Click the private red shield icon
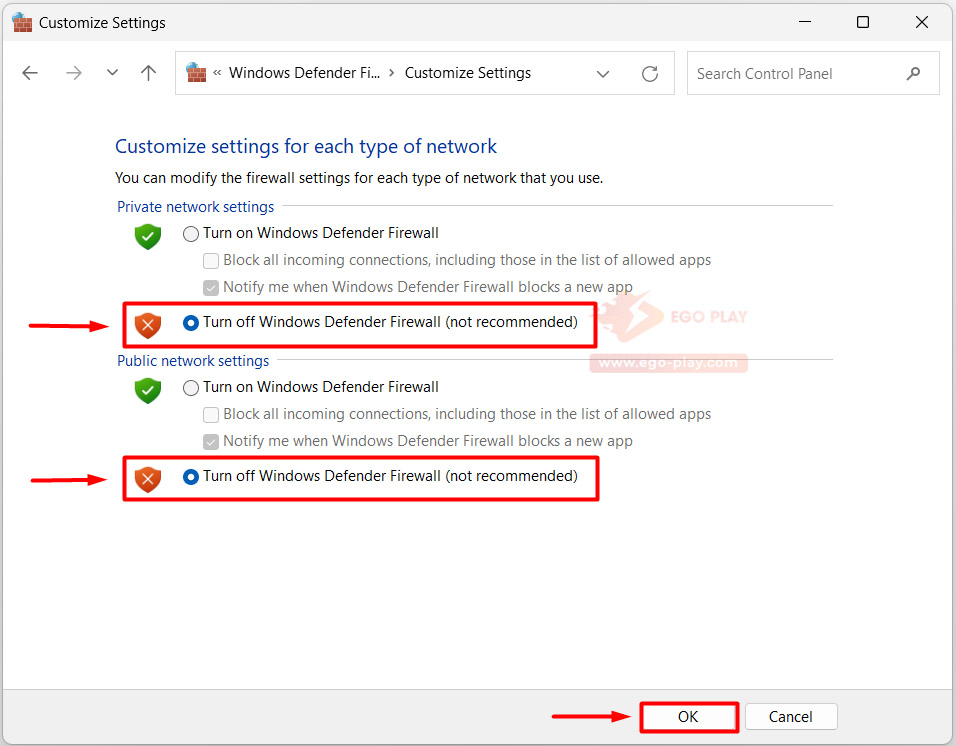956x746 pixels. click(148, 325)
